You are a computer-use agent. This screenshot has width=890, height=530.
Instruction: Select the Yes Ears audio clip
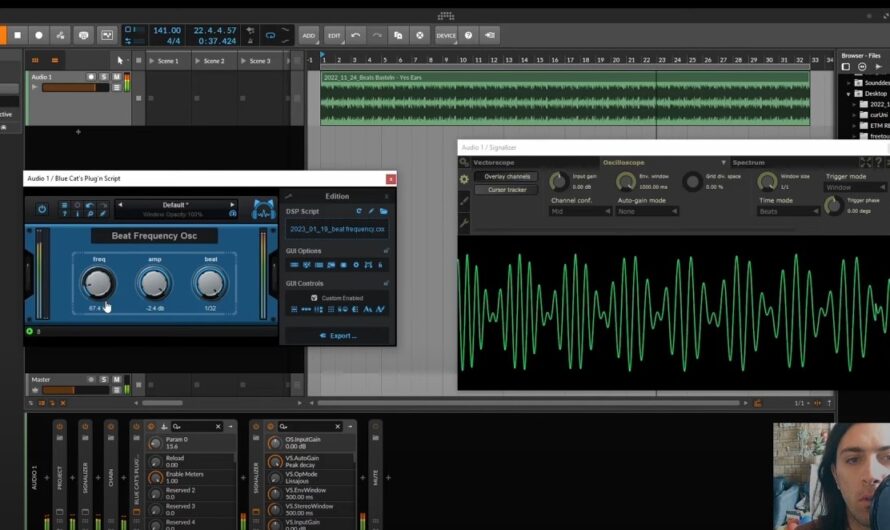click(x=565, y=98)
